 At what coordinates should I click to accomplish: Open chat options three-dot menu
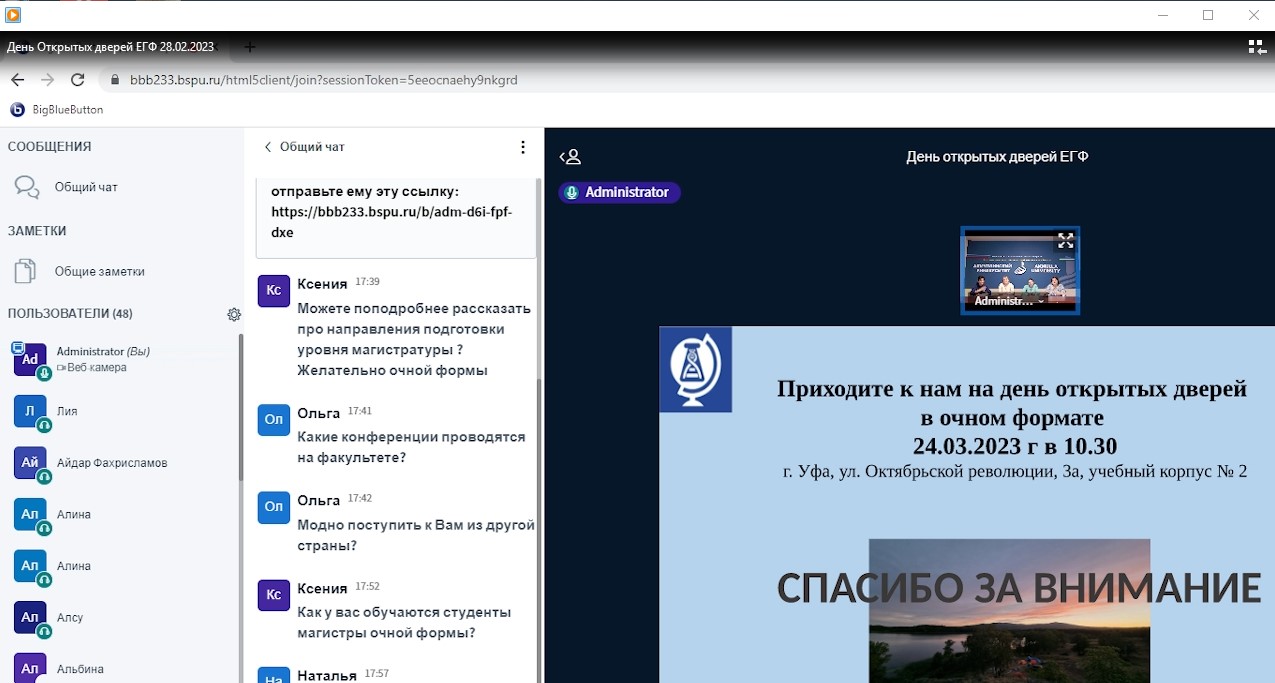tap(522, 147)
